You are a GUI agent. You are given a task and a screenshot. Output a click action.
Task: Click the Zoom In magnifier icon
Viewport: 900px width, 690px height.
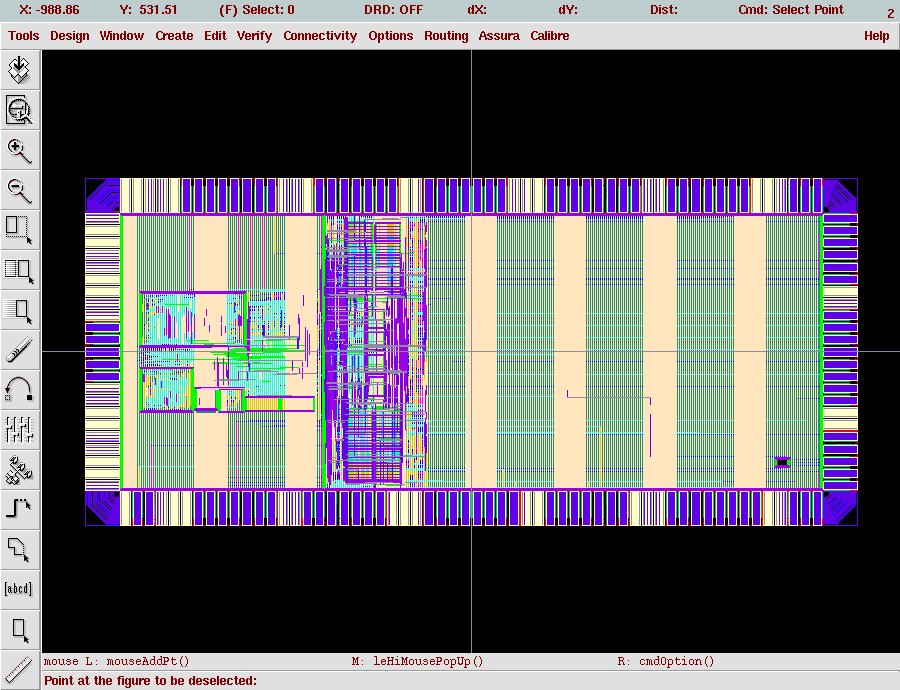point(20,150)
